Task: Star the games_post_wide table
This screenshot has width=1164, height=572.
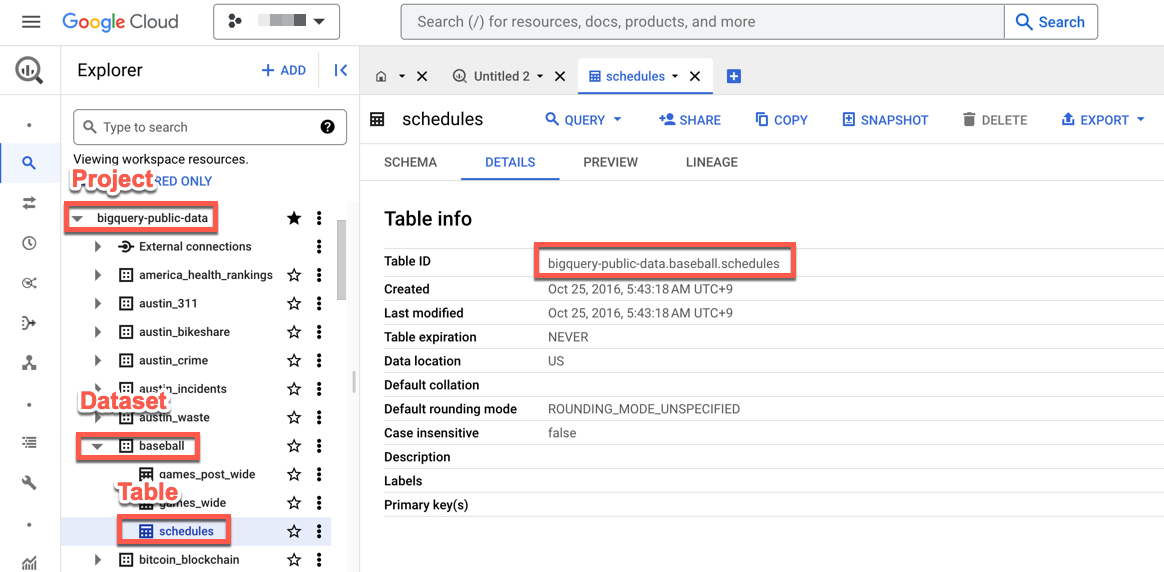Action: pyautogui.click(x=295, y=474)
